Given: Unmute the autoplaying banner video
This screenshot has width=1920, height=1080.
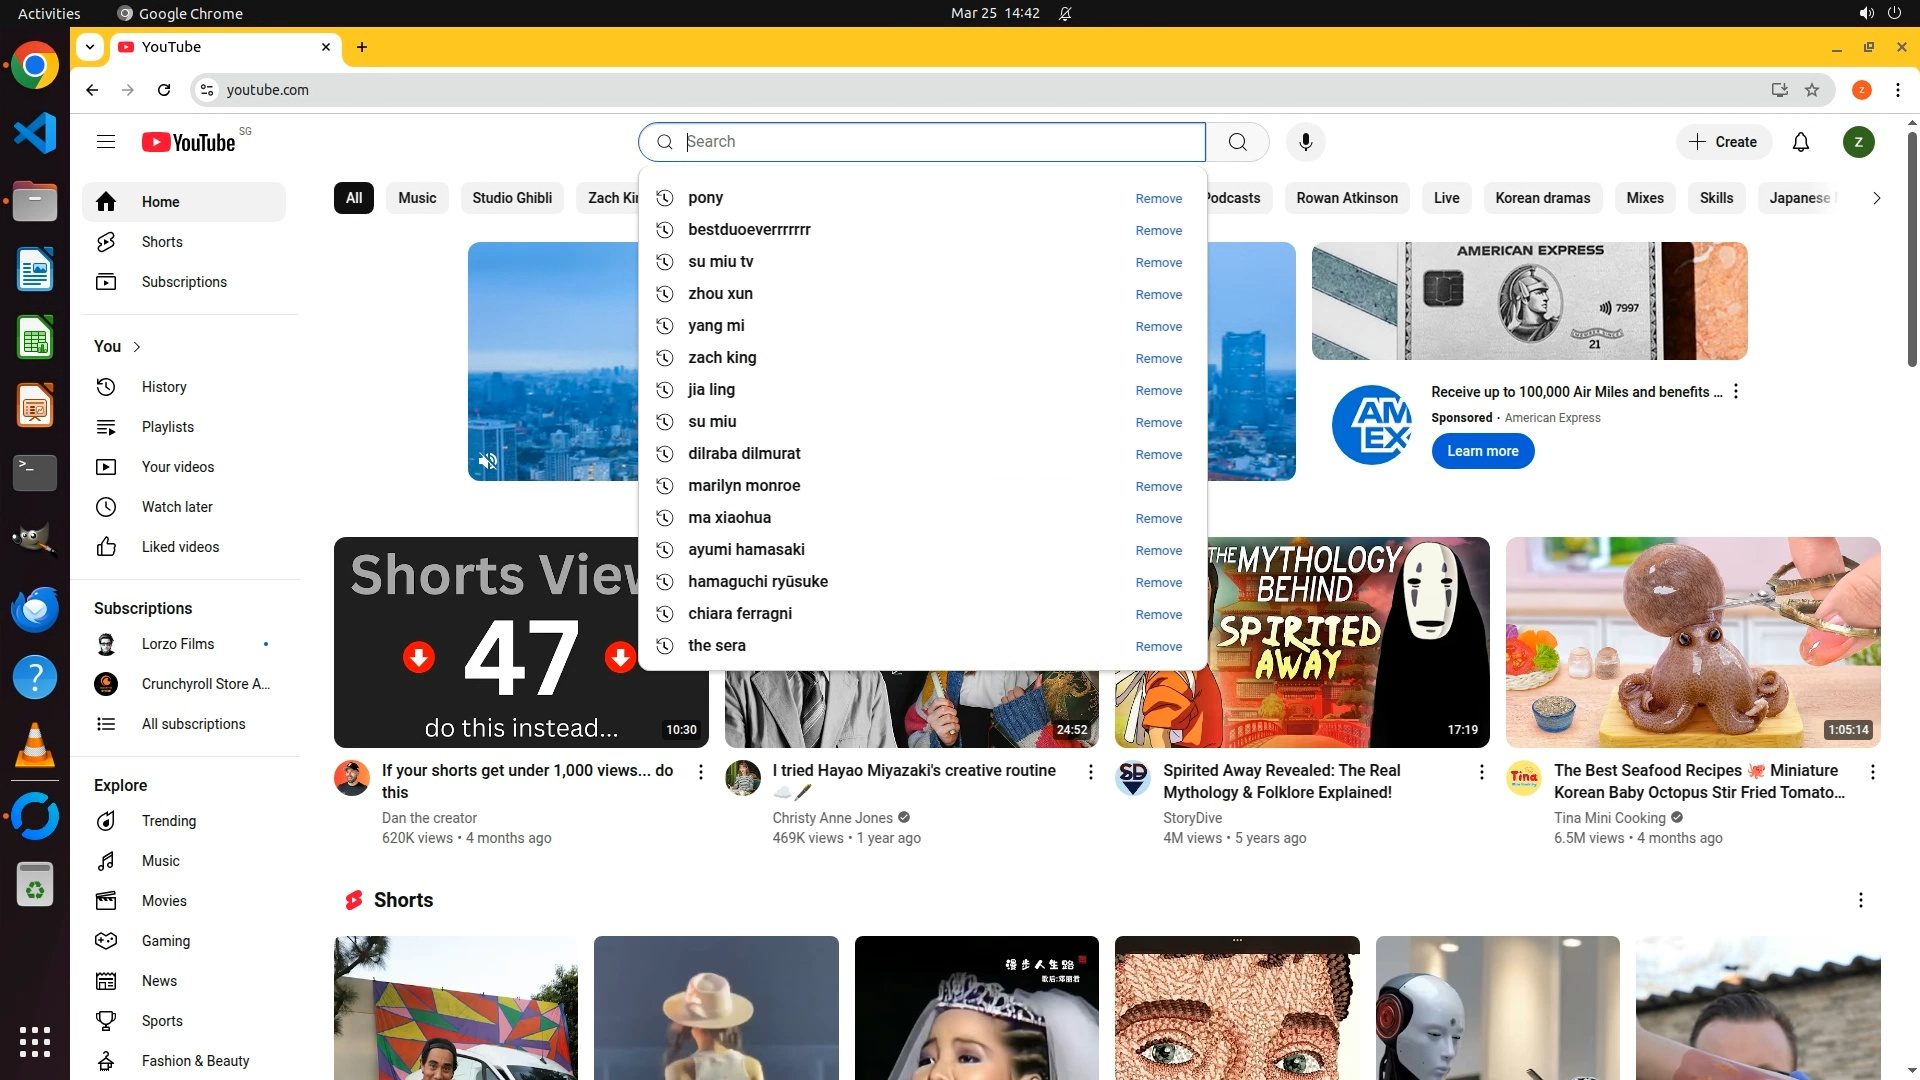Looking at the screenshot, I should pyautogui.click(x=488, y=461).
